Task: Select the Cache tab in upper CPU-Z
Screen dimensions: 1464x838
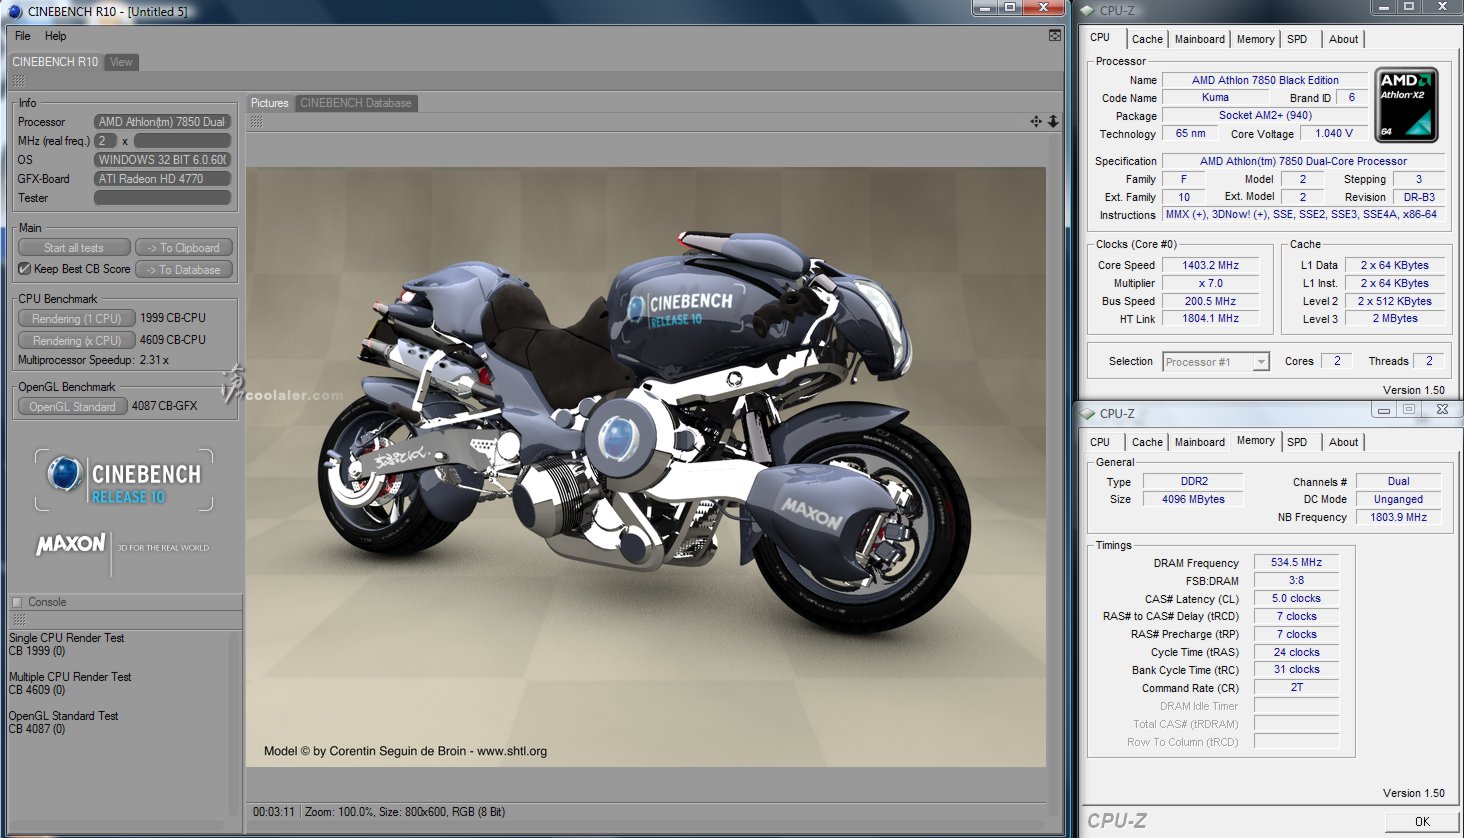Action: [x=1147, y=39]
